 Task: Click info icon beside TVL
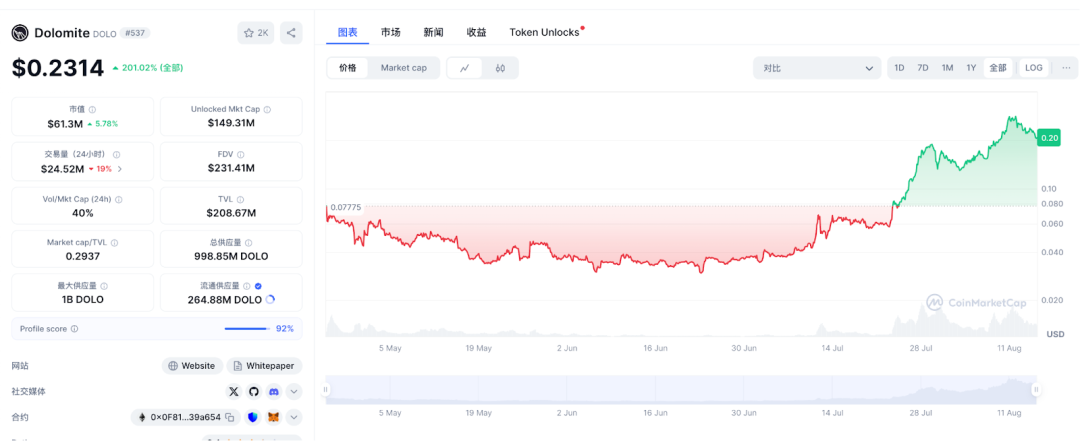click(240, 199)
